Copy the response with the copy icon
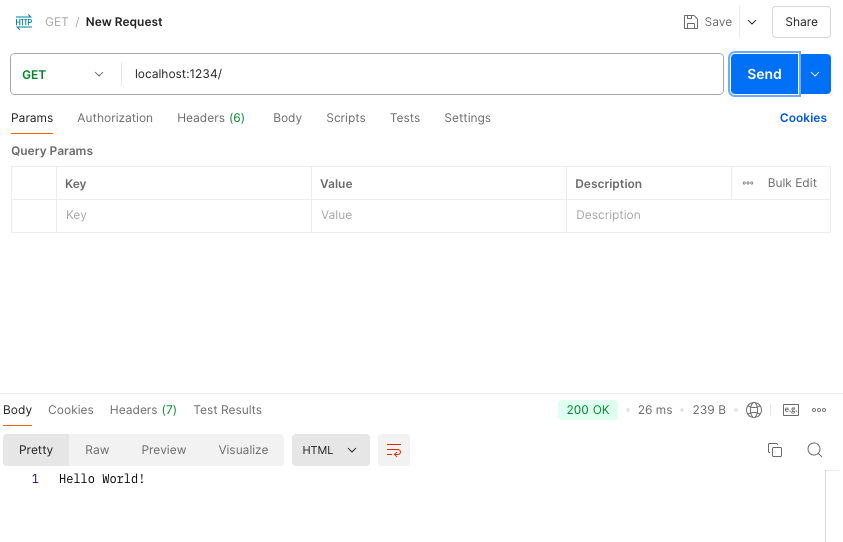Viewport: 843px width, 542px height. coord(775,450)
